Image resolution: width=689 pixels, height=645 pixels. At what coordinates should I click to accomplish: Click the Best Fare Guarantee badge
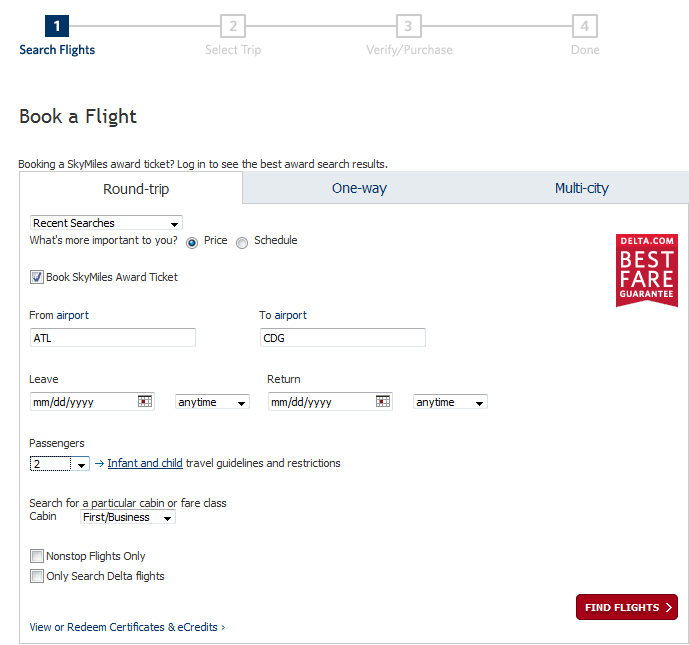pyautogui.click(x=646, y=270)
